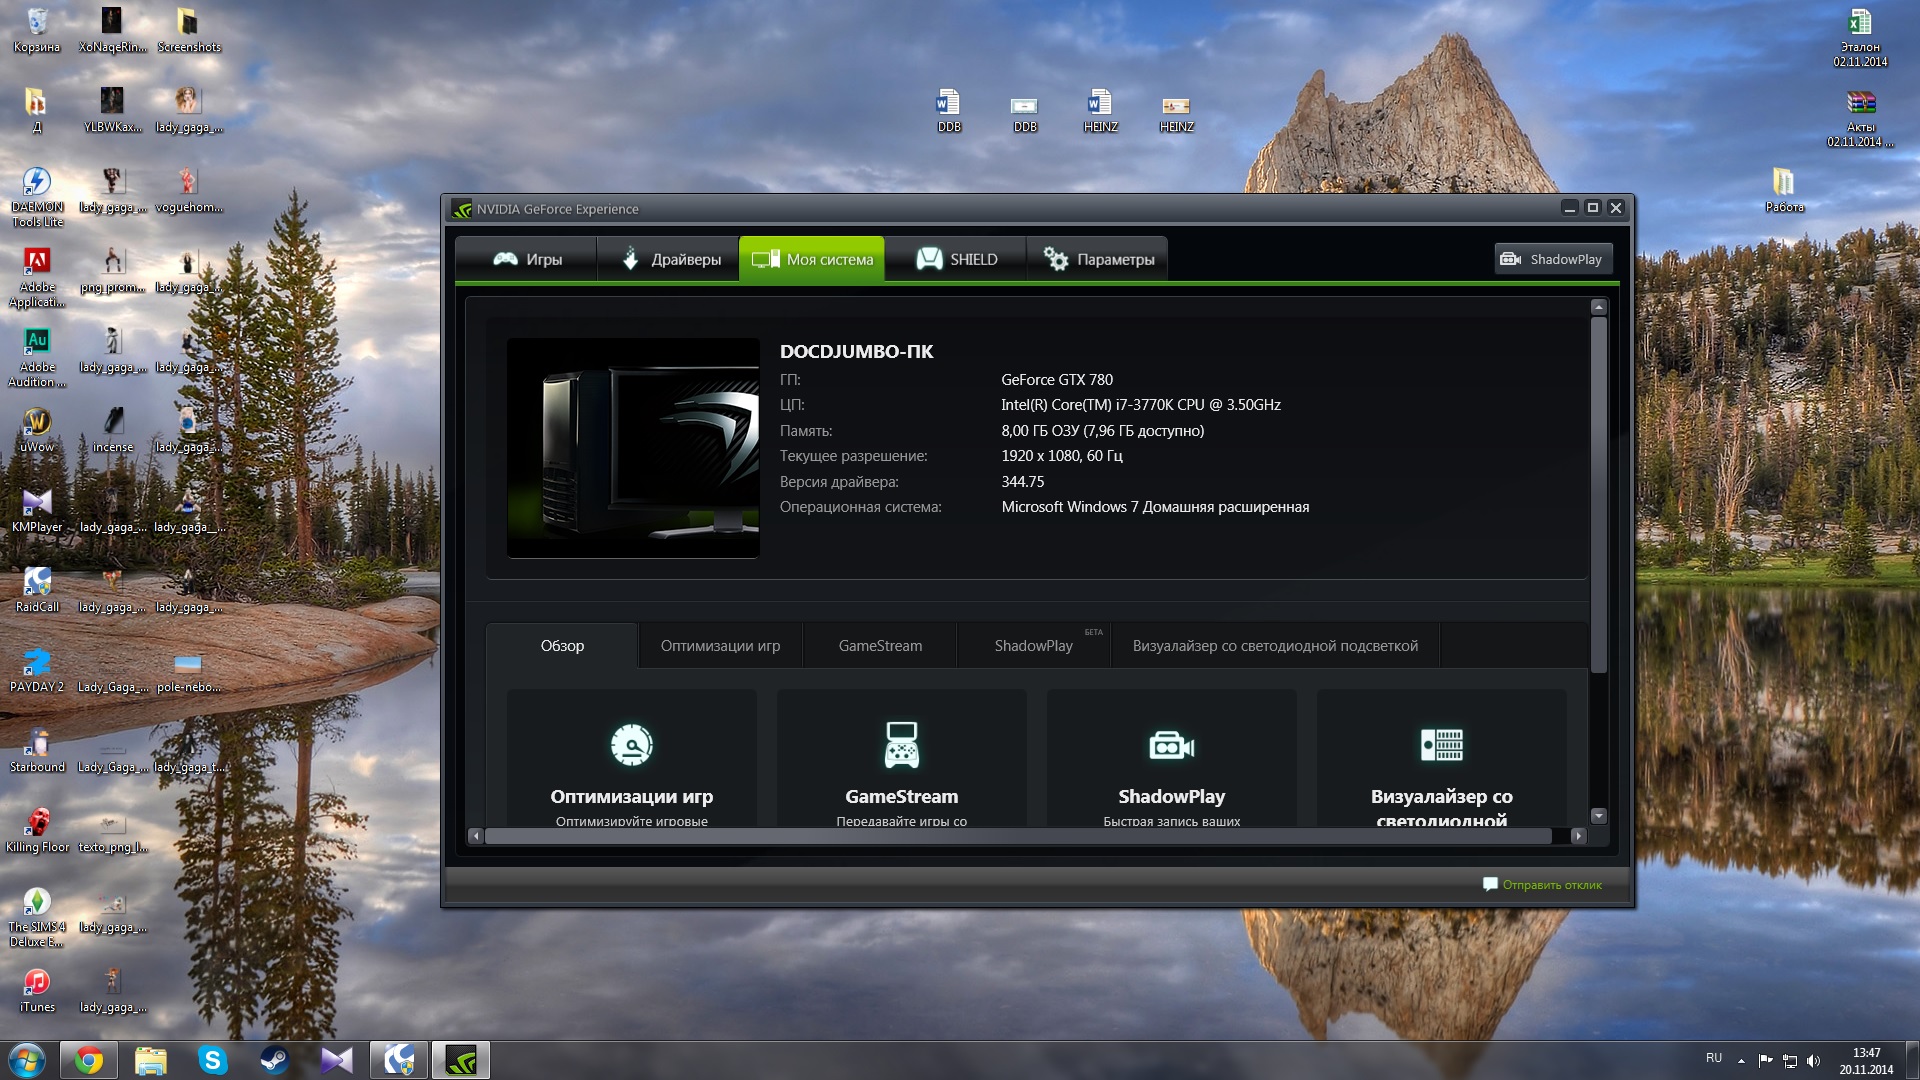Image resolution: width=1920 pixels, height=1080 pixels.
Task: Click the volume speaker tray icon
Action: click(x=1813, y=1060)
